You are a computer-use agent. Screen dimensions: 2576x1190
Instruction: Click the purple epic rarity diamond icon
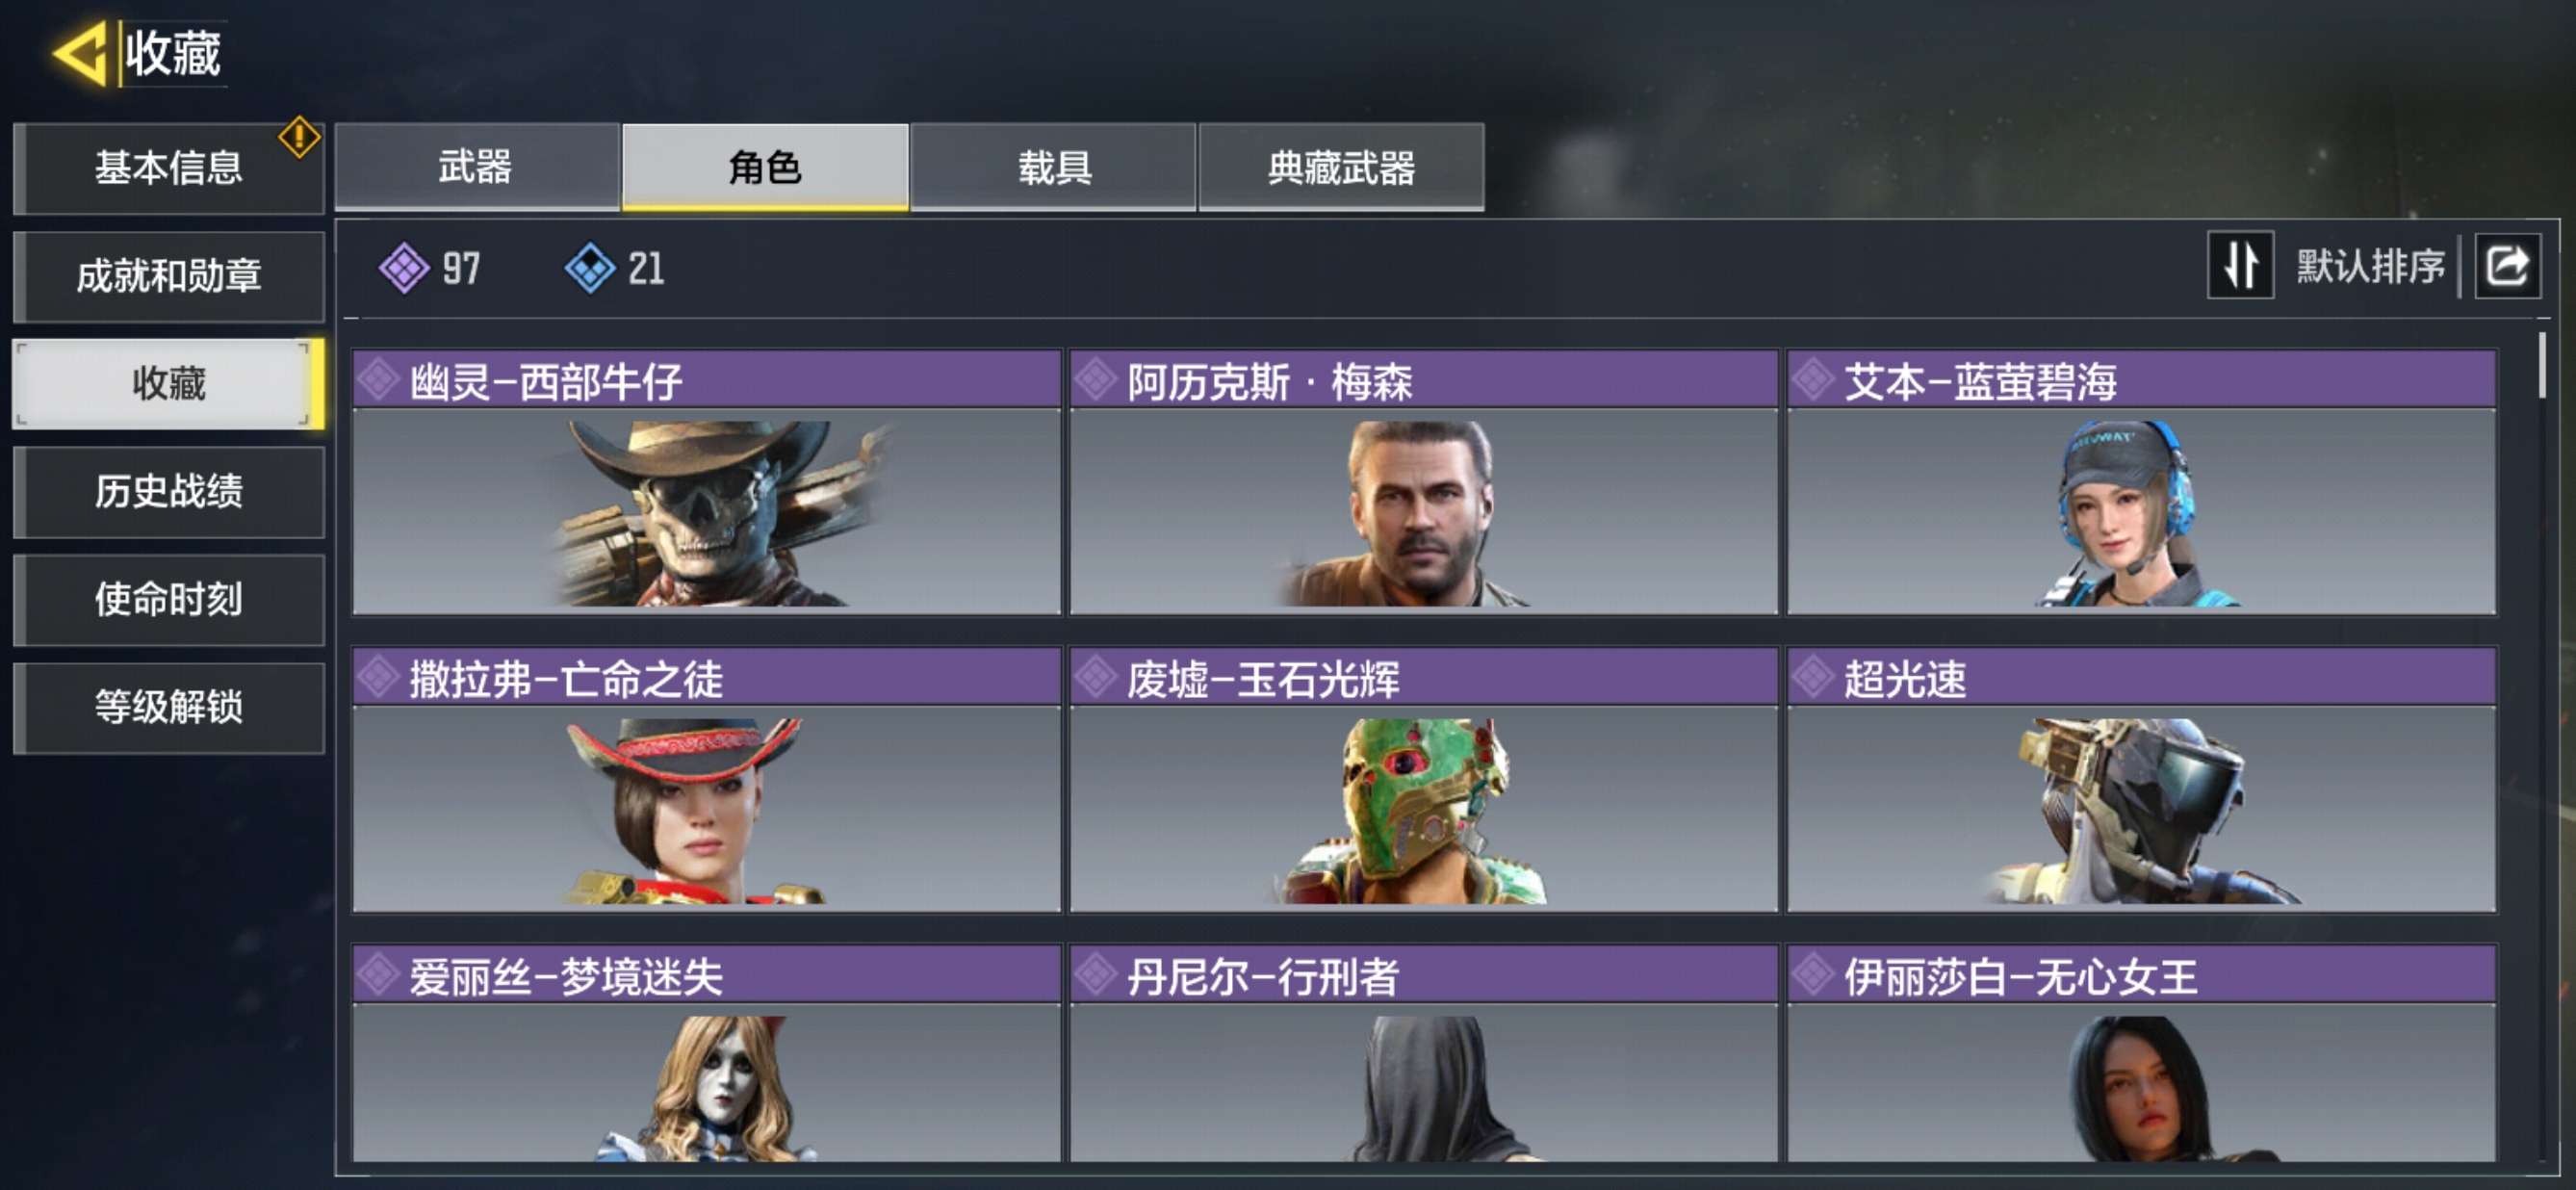click(x=404, y=268)
